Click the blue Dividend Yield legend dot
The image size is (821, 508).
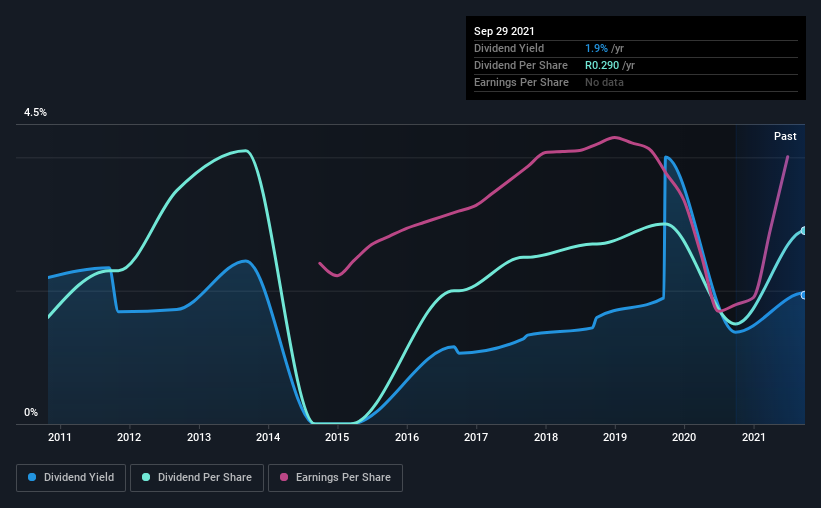coord(32,477)
